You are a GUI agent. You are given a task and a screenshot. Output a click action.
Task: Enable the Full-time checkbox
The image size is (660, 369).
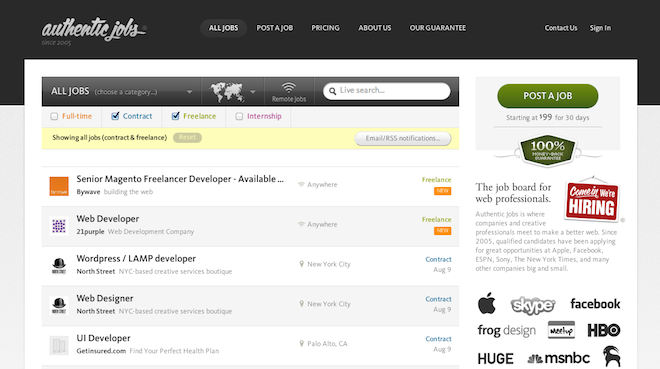(x=54, y=117)
